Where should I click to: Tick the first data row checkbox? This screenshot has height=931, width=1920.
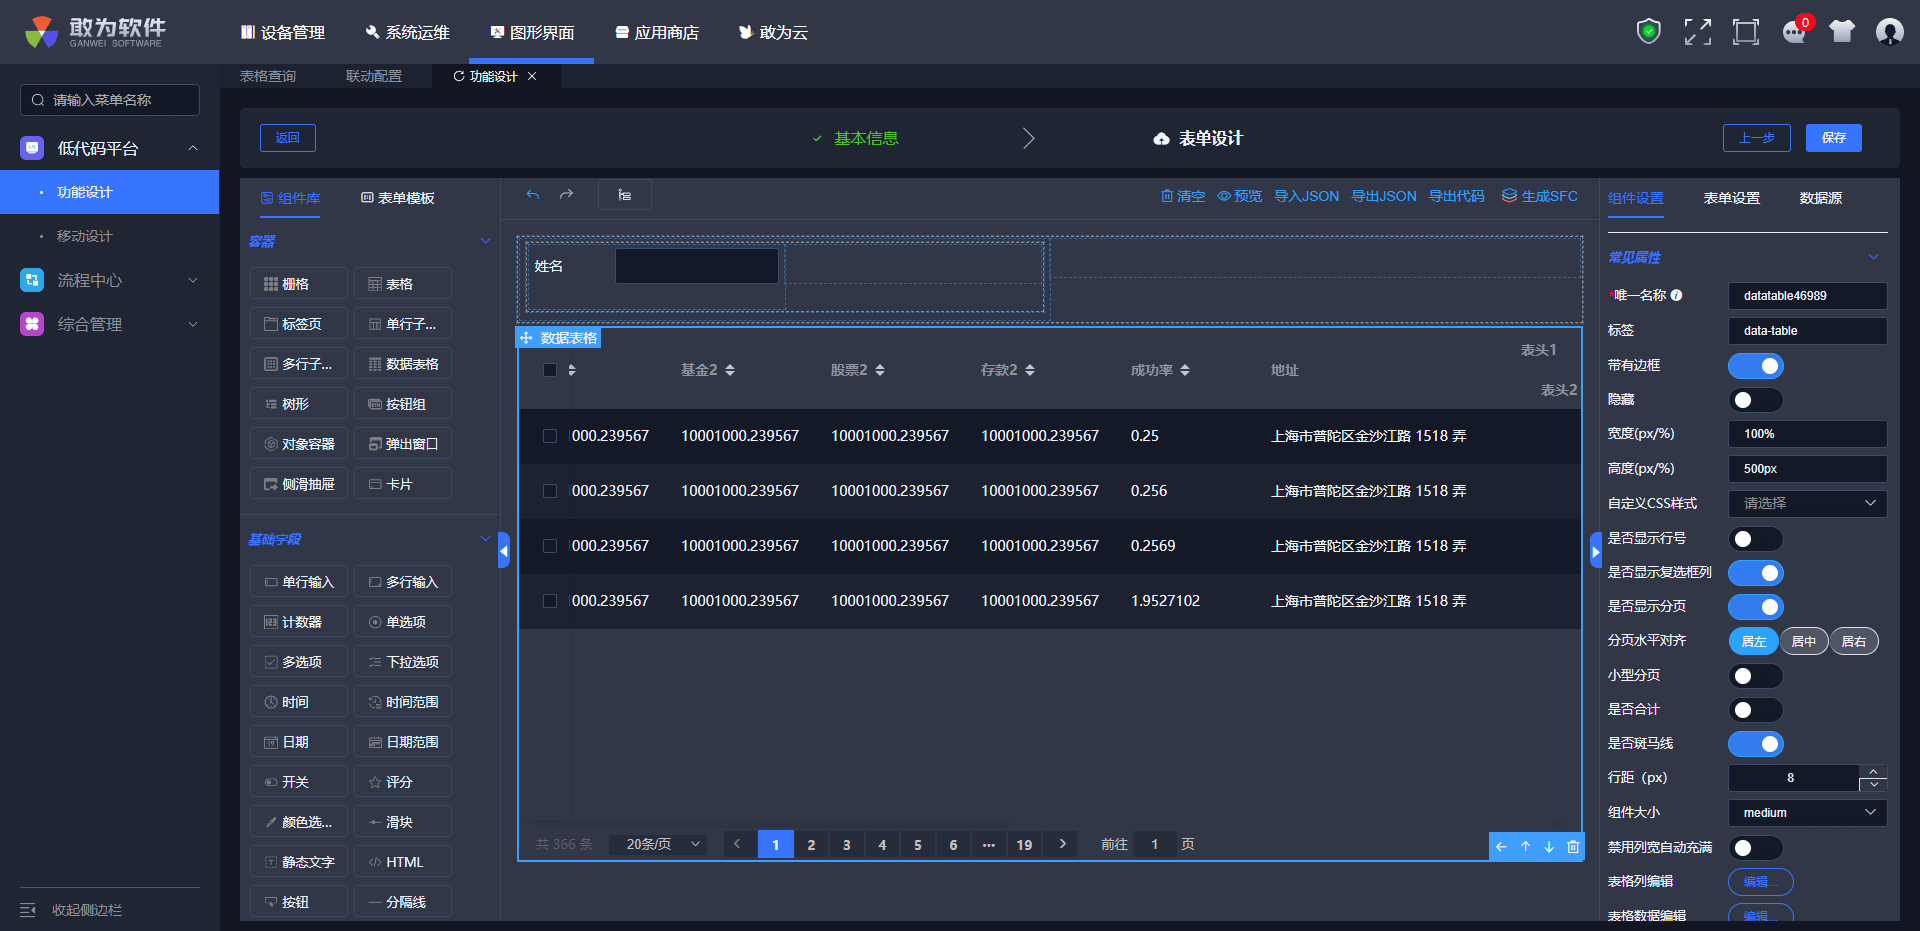pos(550,436)
